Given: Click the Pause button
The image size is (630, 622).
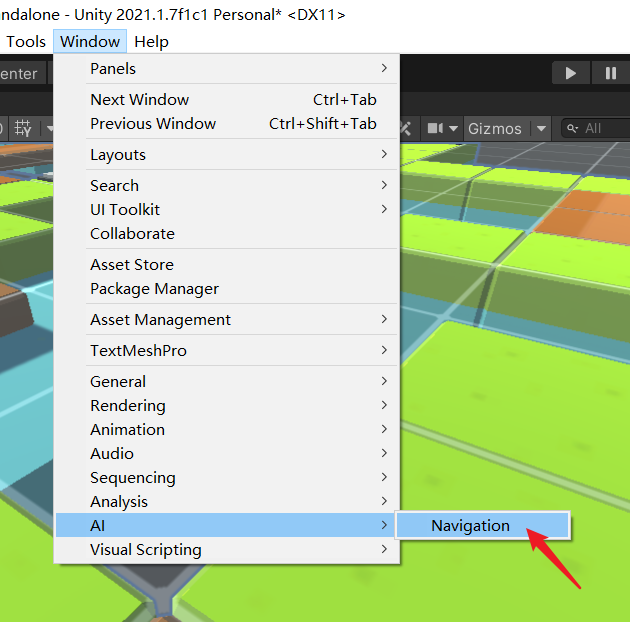Looking at the screenshot, I should [611, 73].
